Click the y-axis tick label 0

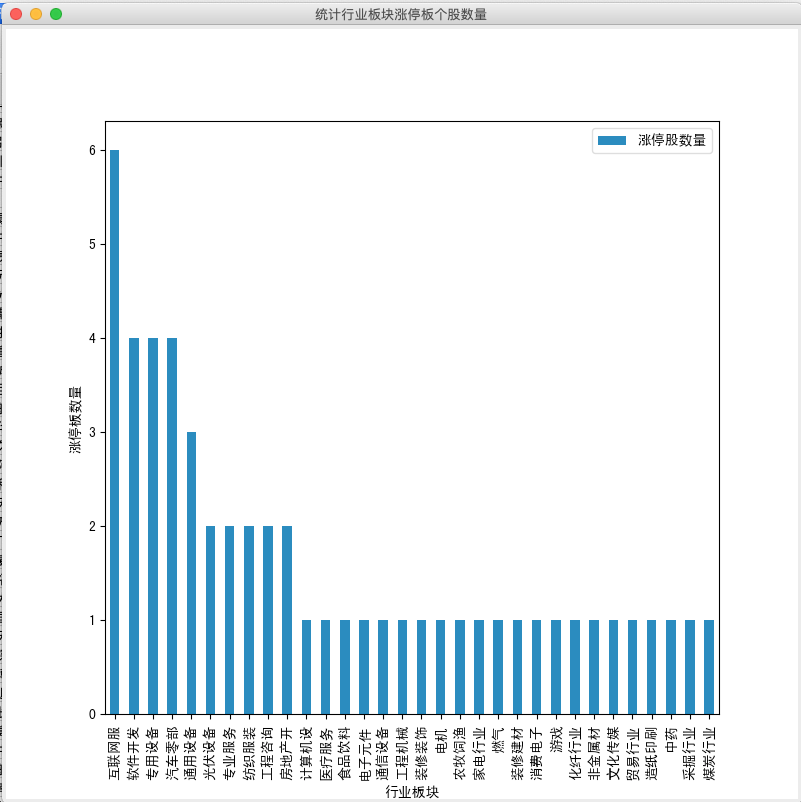click(x=92, y=714)
